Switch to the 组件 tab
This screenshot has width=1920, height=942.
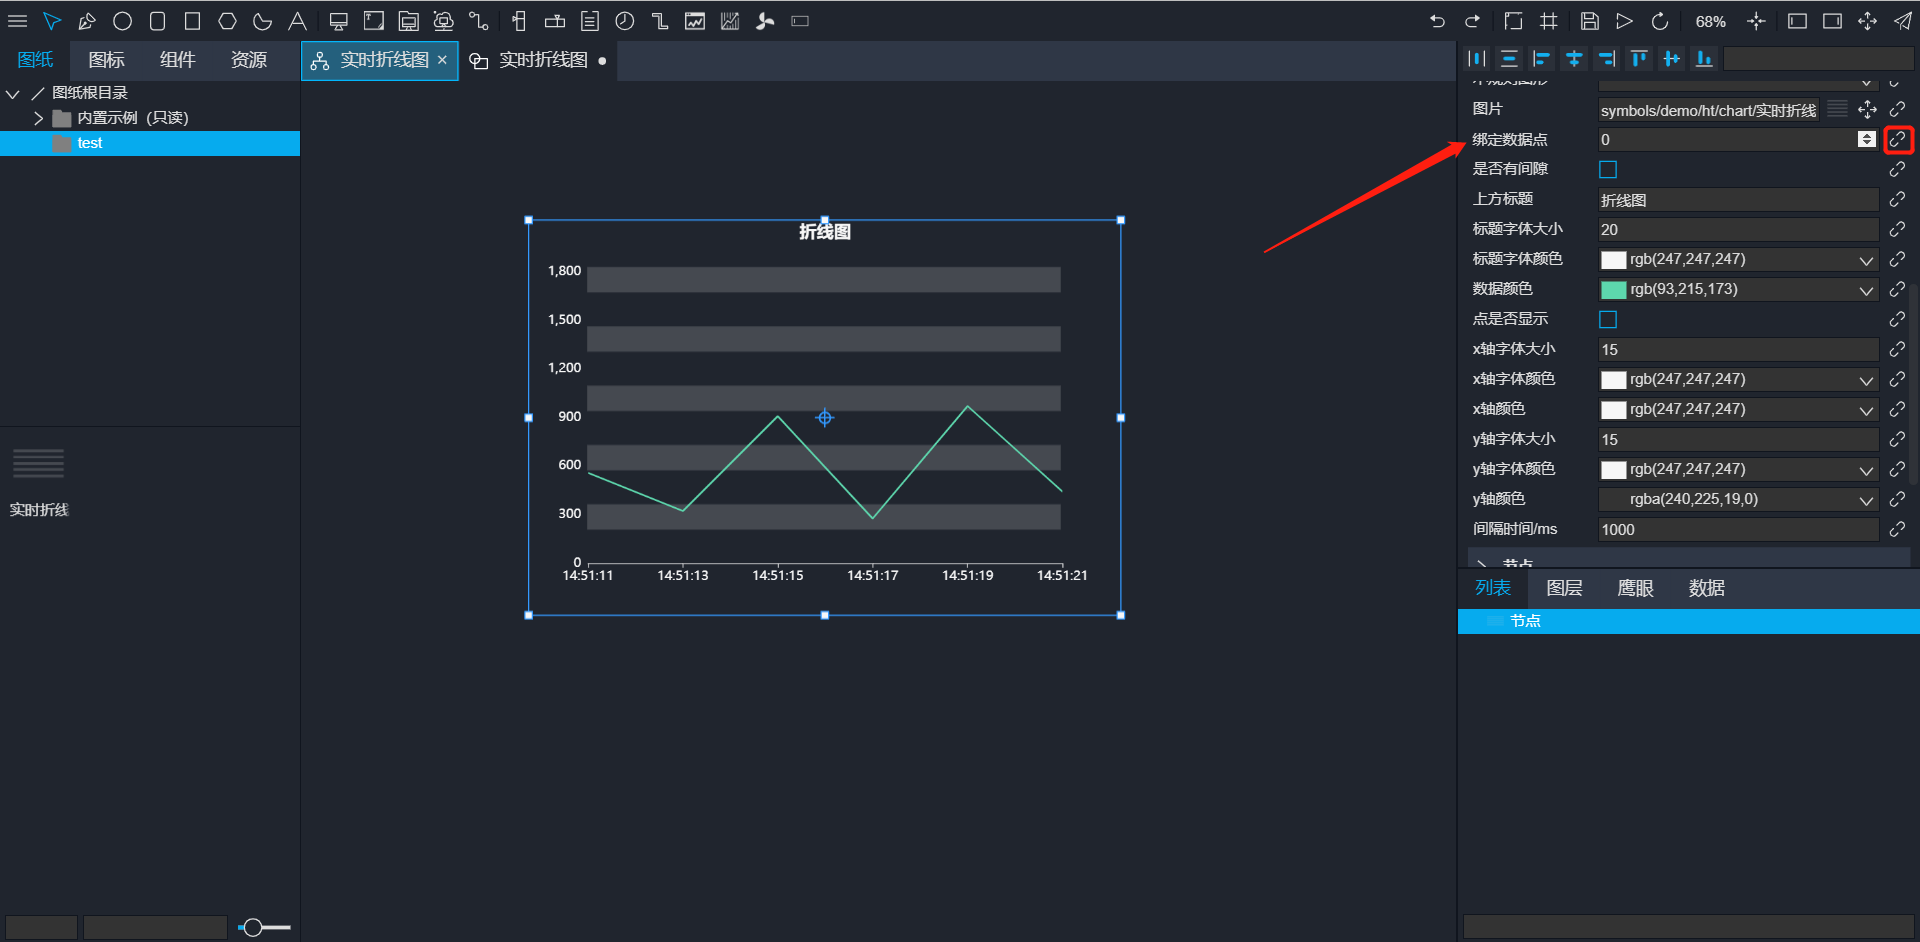pyautogui.click(x=177, y=60)
